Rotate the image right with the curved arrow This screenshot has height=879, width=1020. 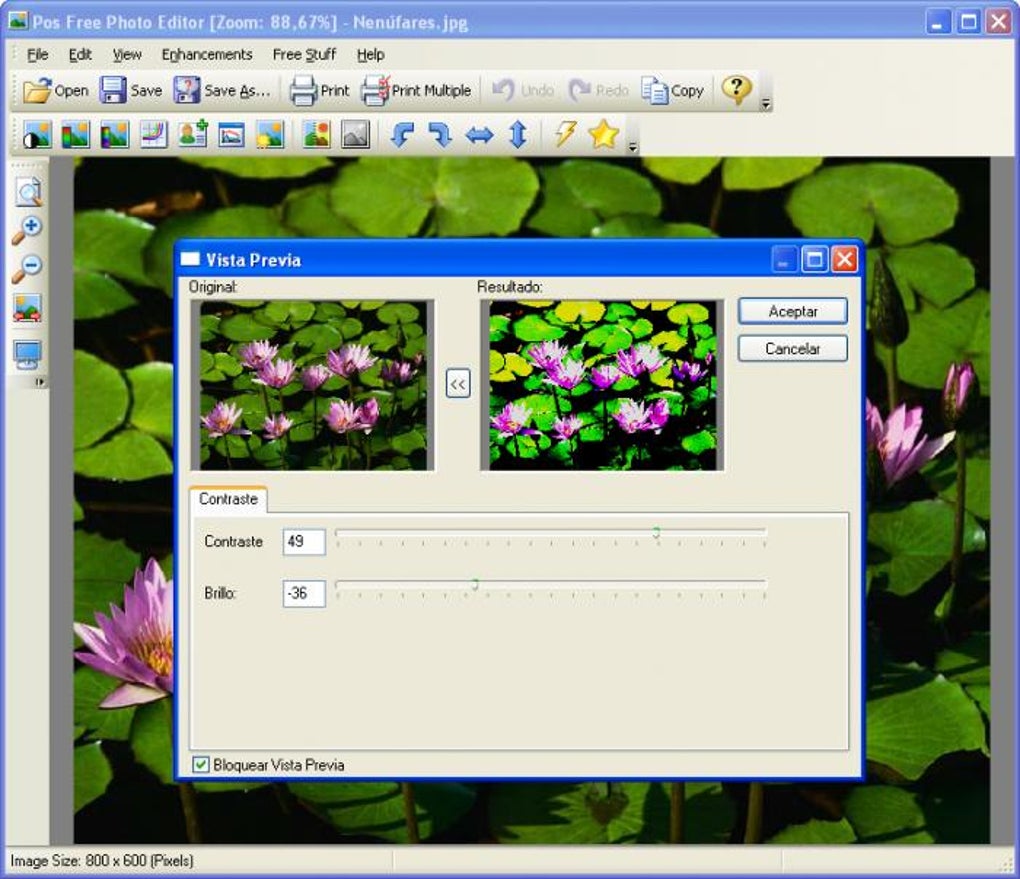(440, 135)
